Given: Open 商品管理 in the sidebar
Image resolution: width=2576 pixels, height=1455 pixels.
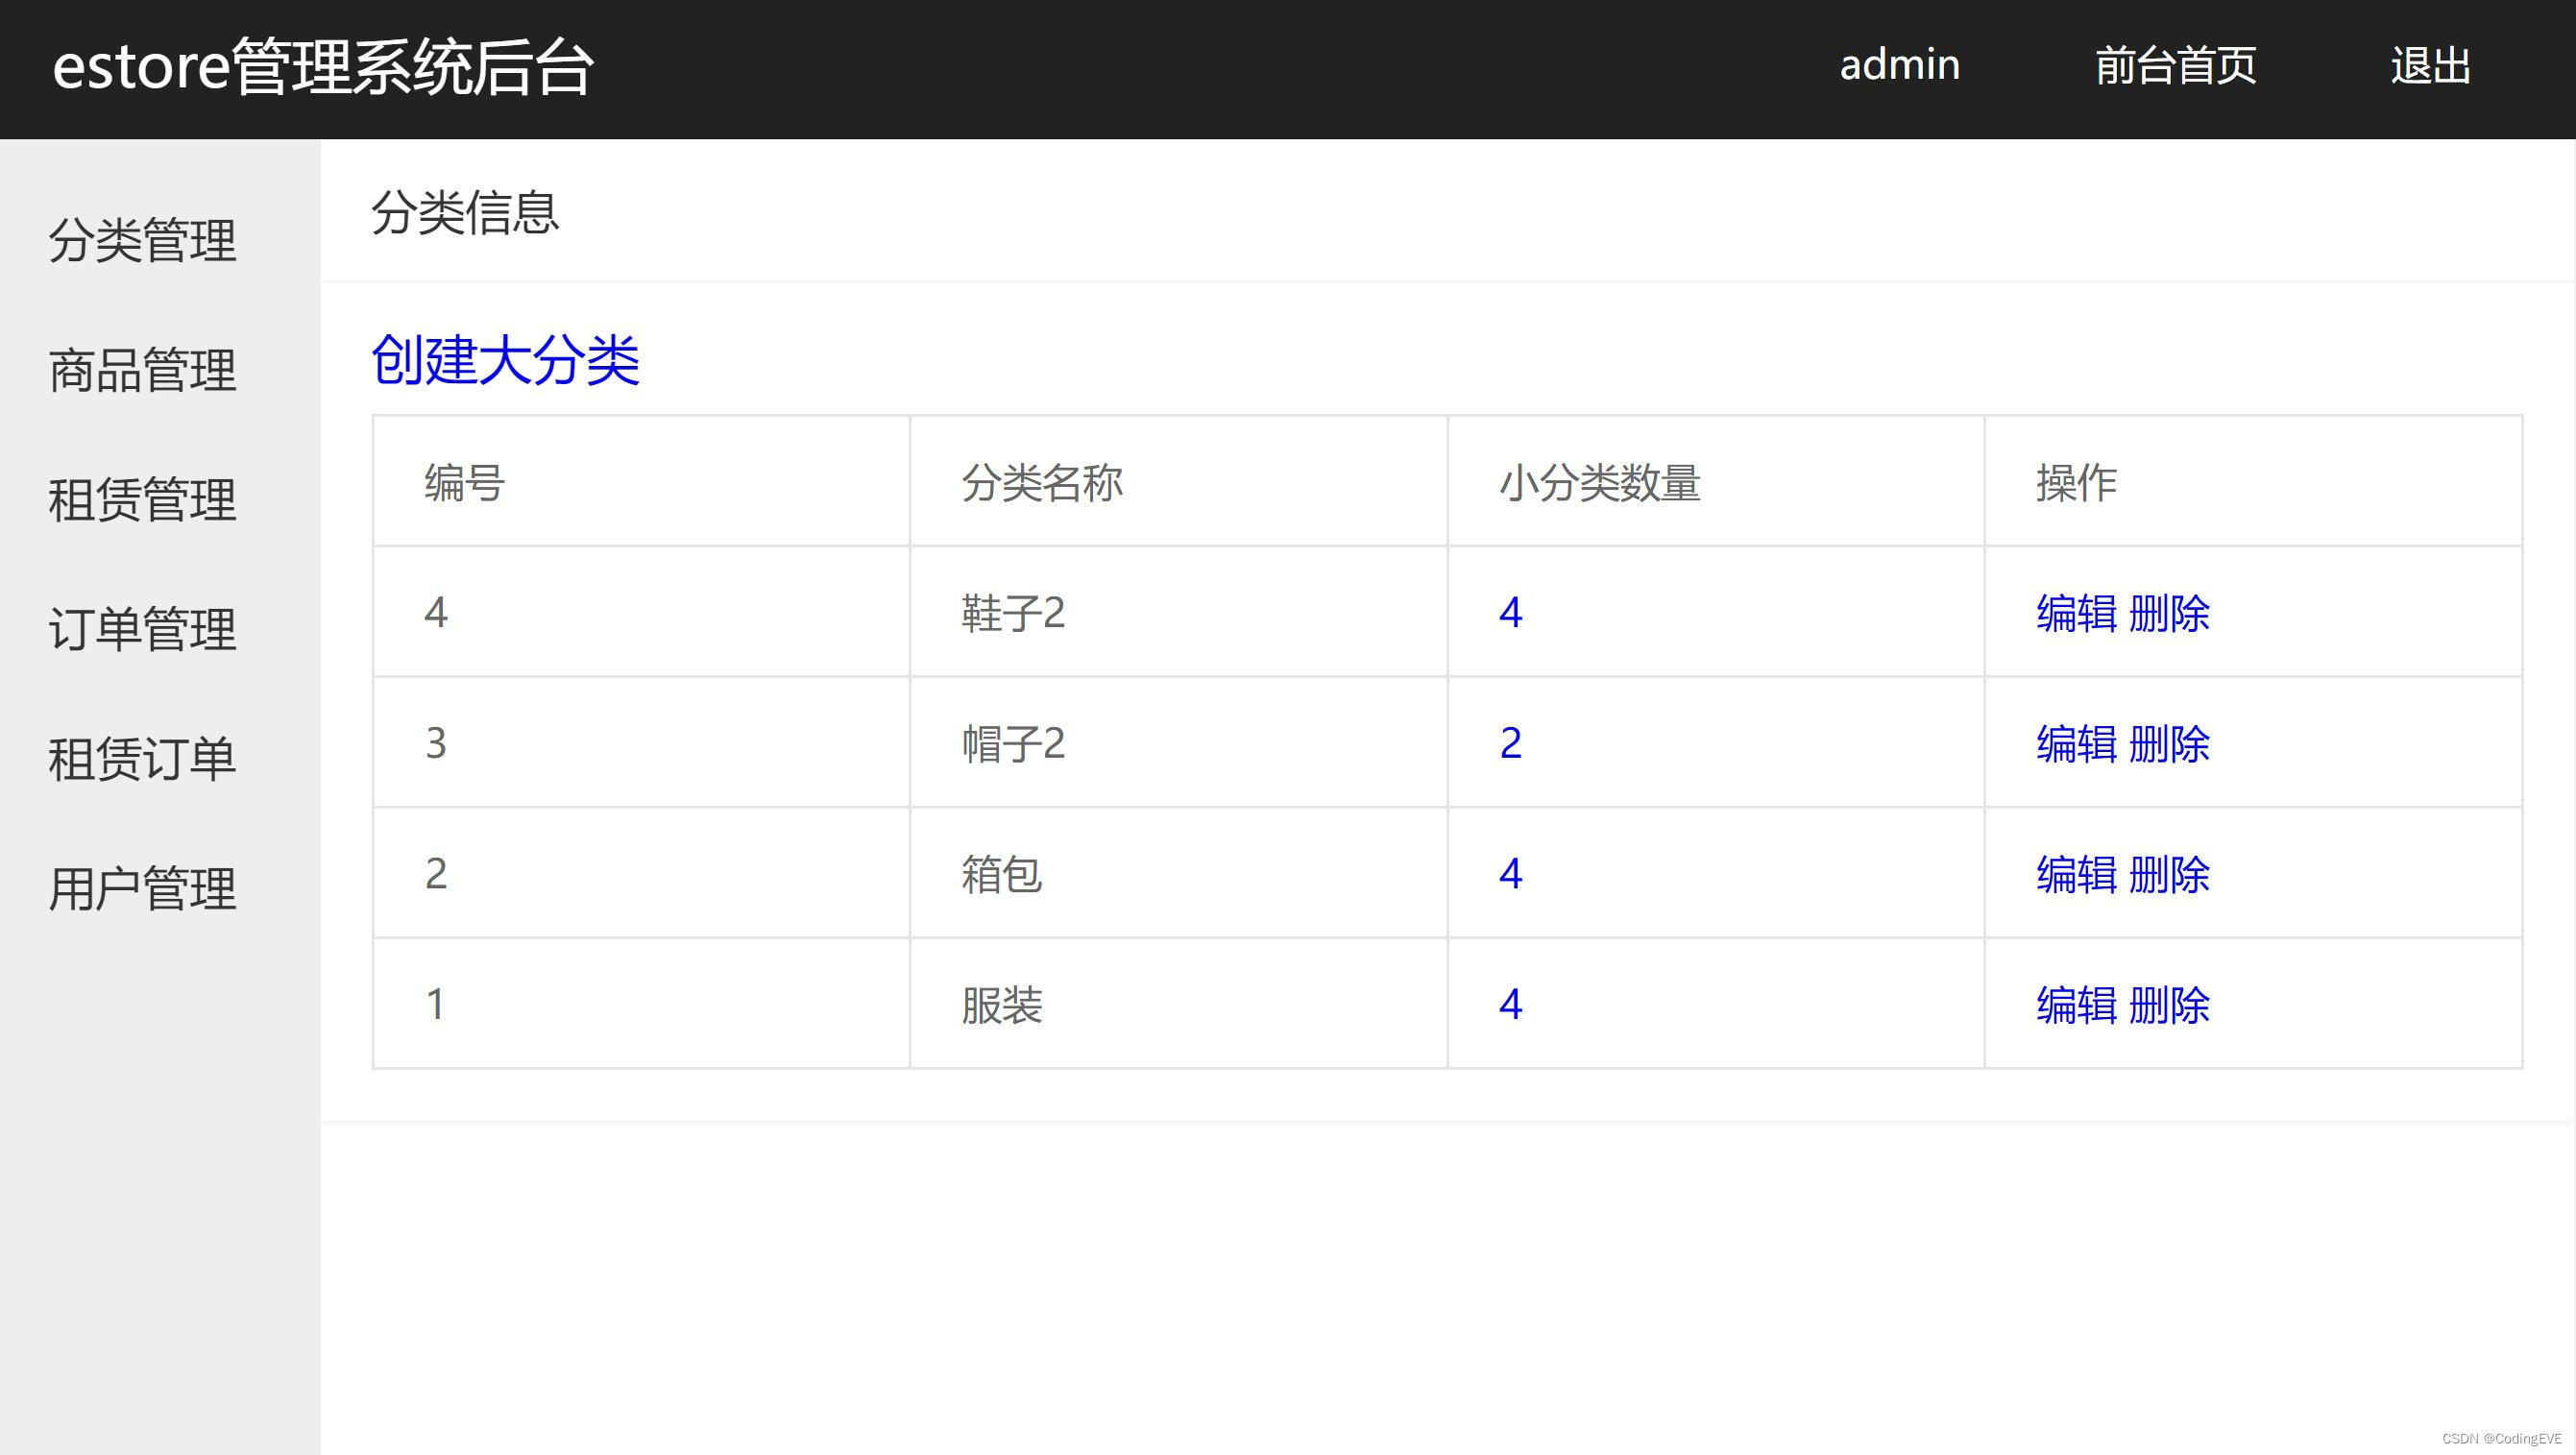Looking at the screenshot, I should pos(142,371).
